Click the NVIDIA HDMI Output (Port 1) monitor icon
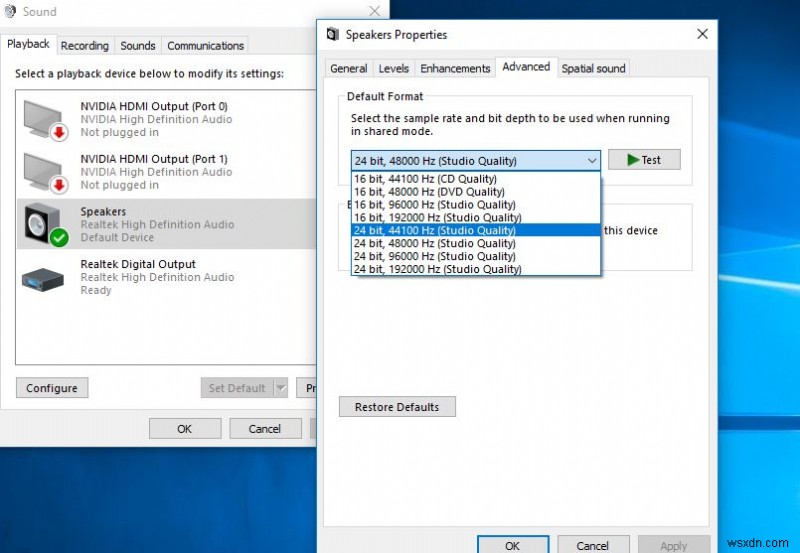Viewport: 800px width, 553px height. pyautogui.click(x=45, y=172)
